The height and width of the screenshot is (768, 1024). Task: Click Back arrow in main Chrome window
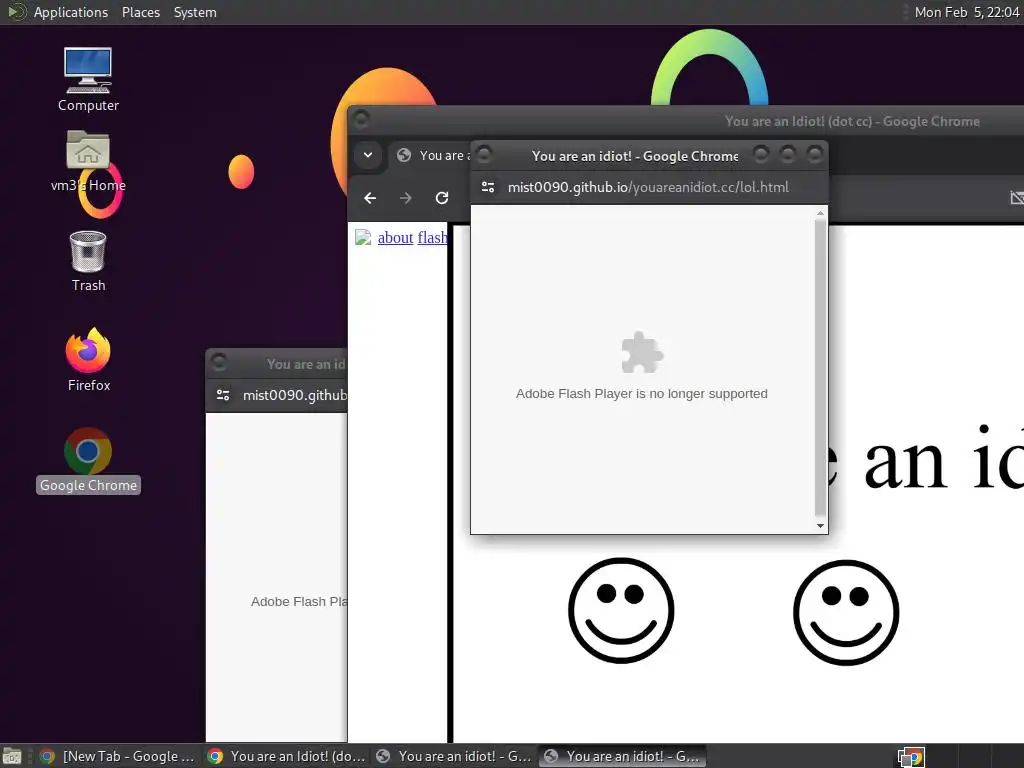pyautogui.click(x=370, y=198)
